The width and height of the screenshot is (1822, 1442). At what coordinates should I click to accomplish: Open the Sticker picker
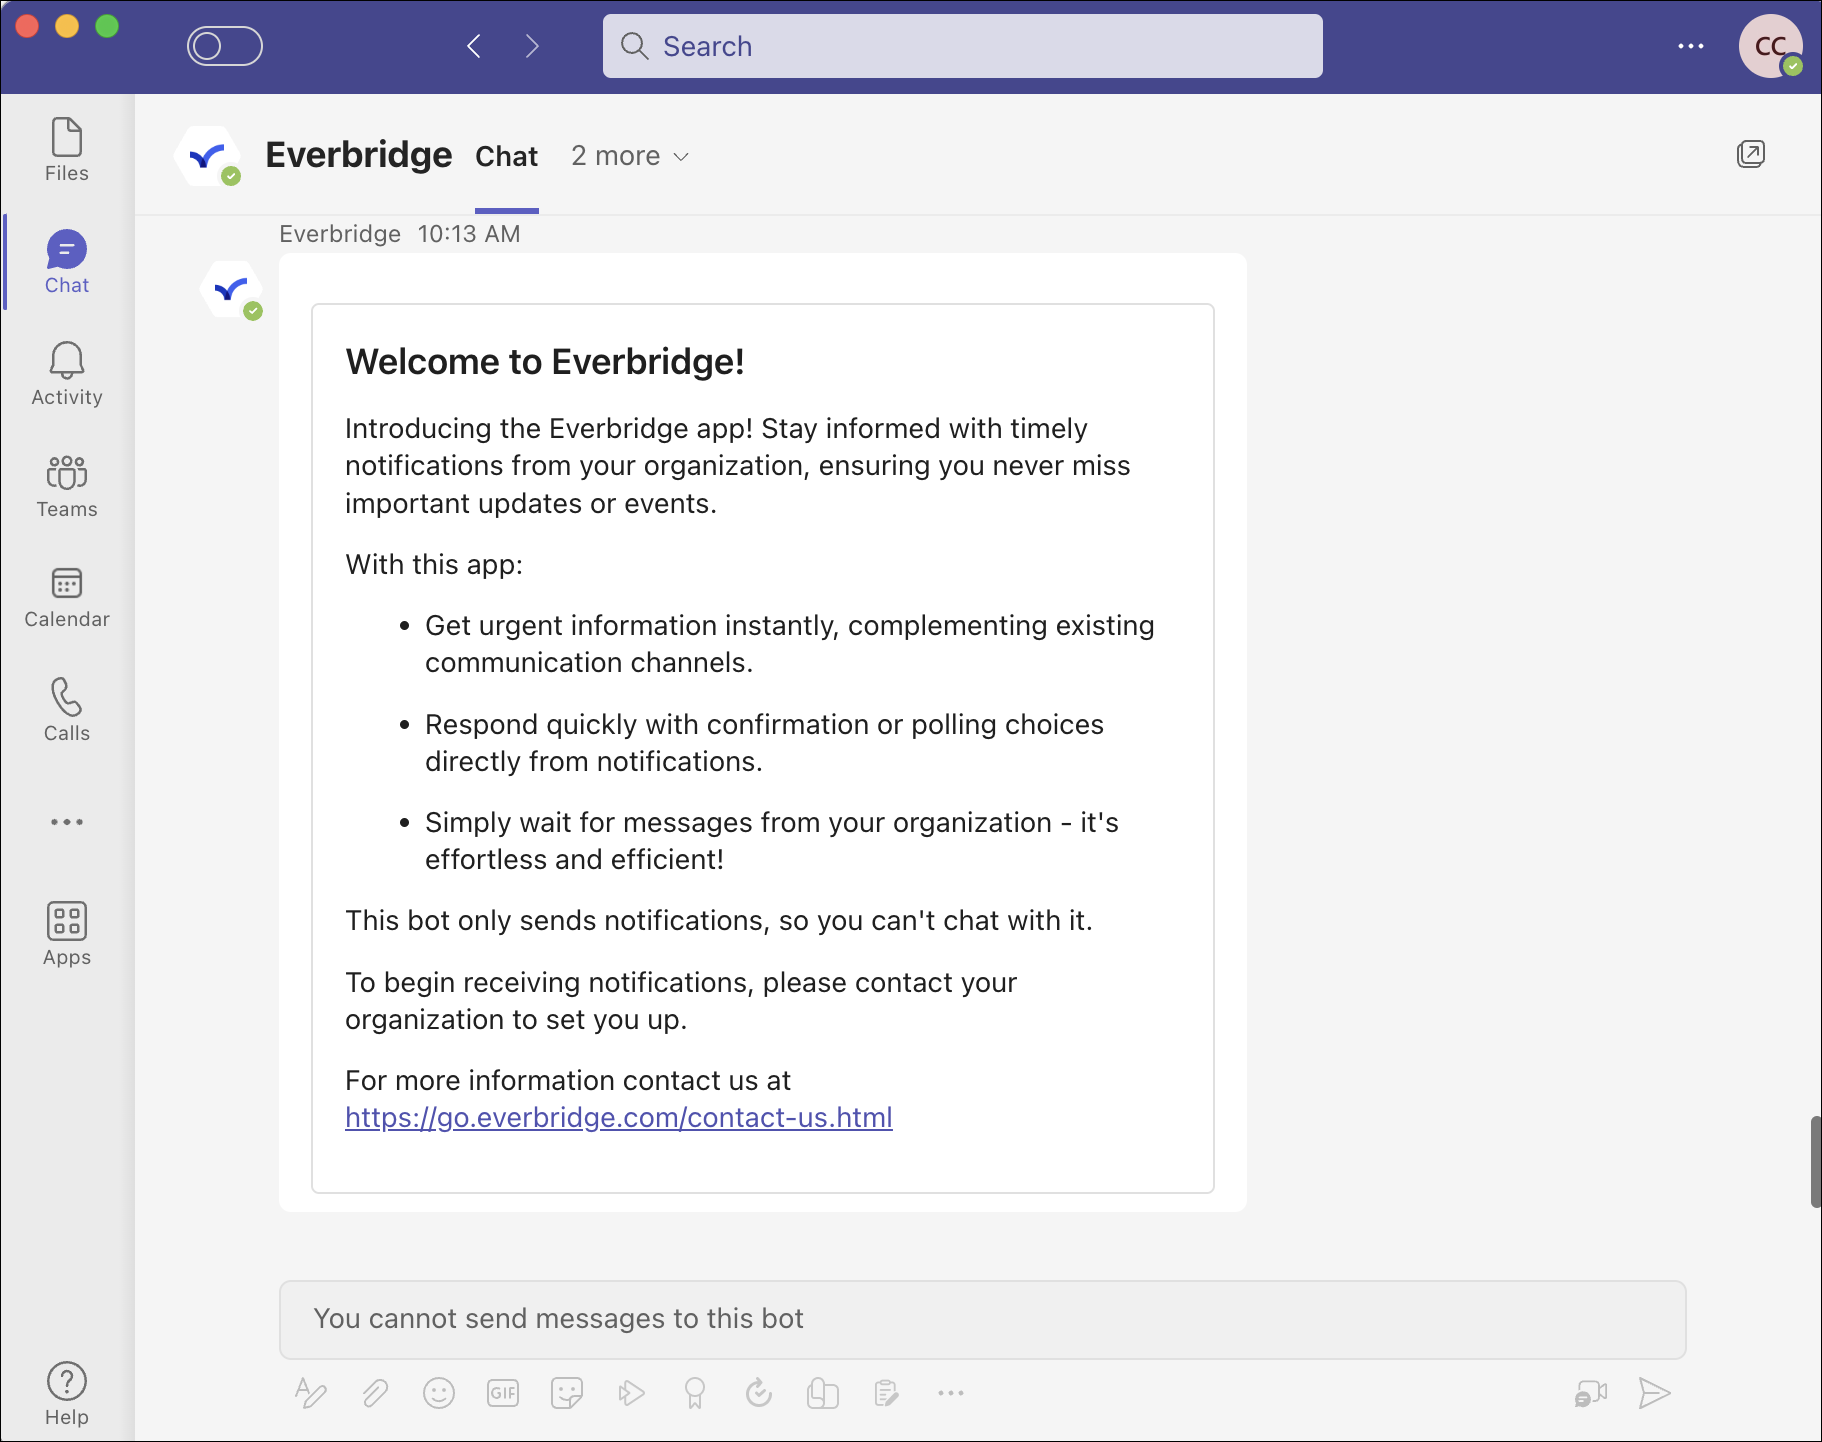567,1393
